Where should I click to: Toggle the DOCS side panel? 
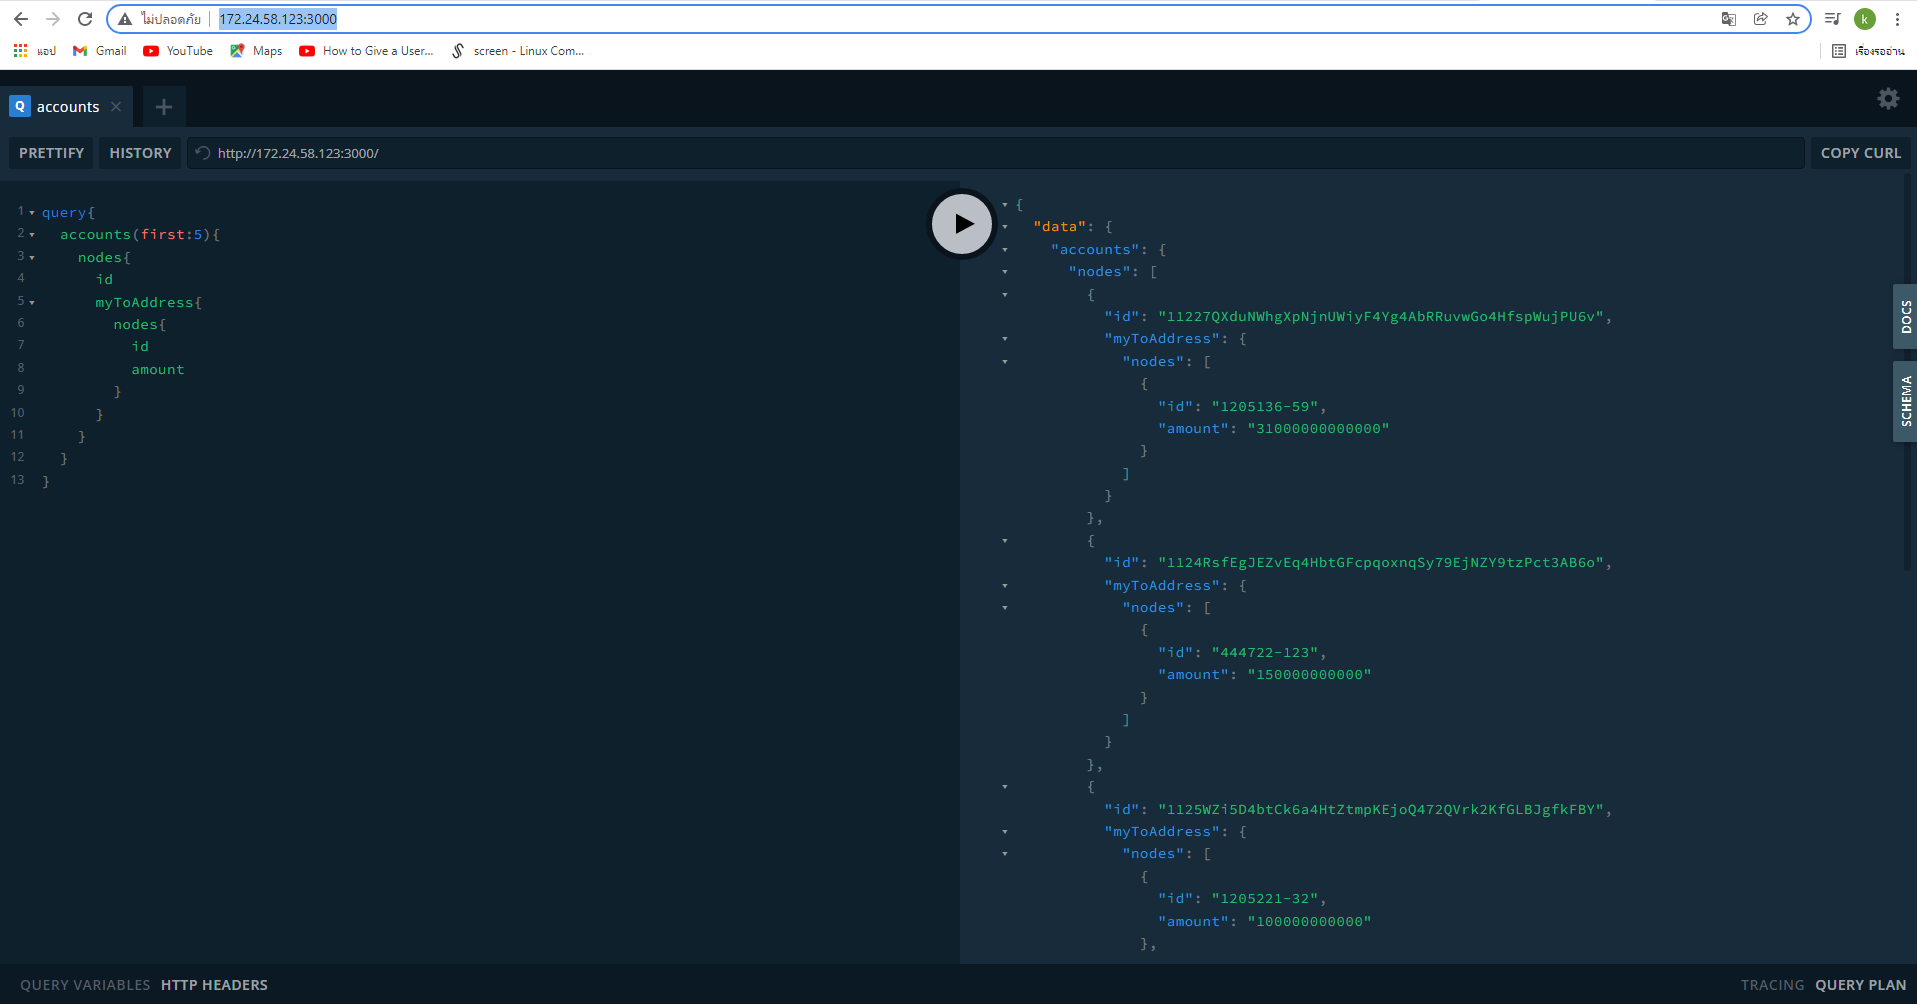(1905, 317)
